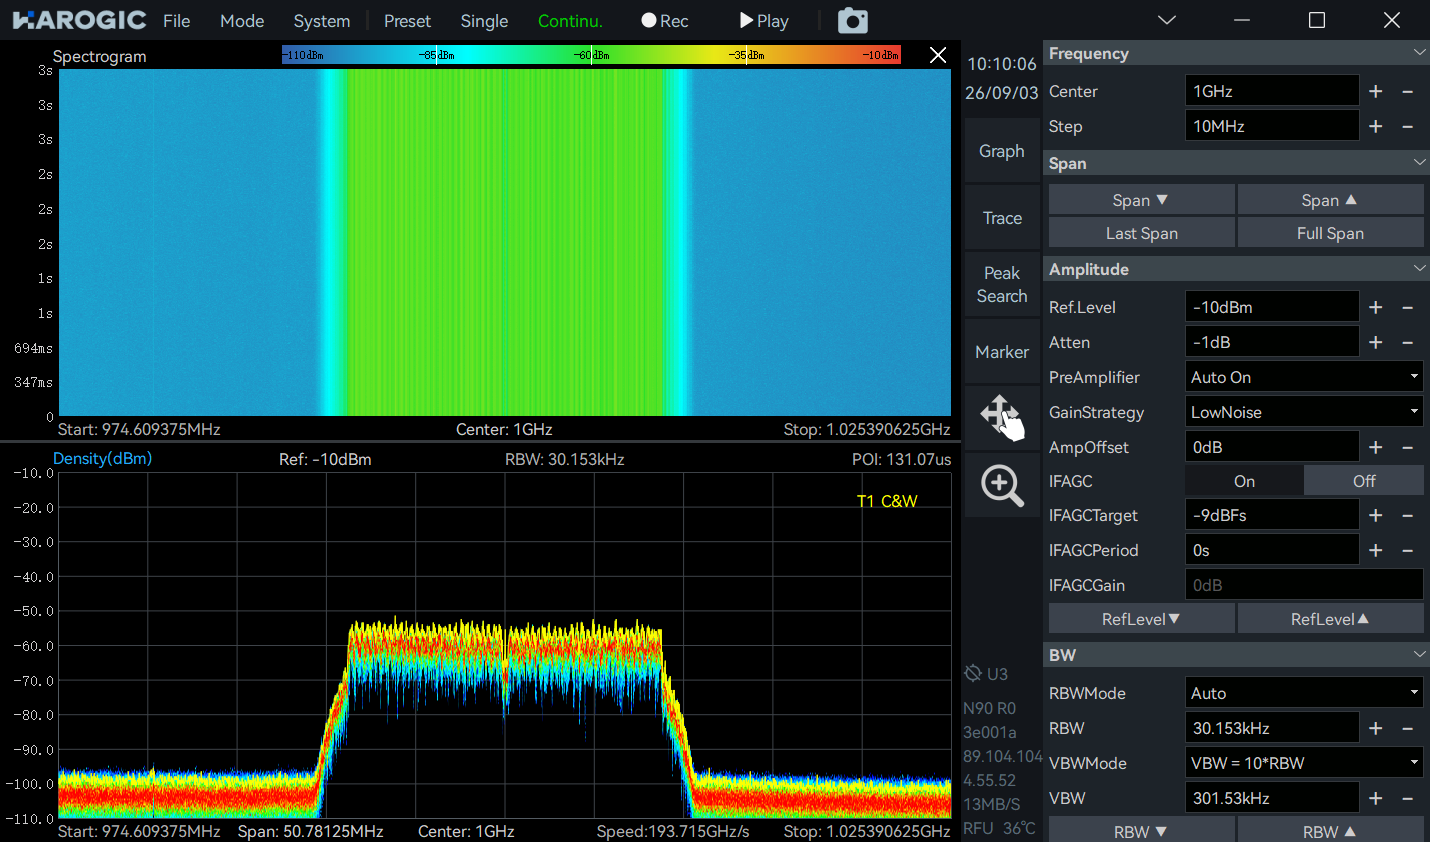Click the RefLevel down button
1430x842 pixels.
pyautogui.click(x=1141, y=619)
